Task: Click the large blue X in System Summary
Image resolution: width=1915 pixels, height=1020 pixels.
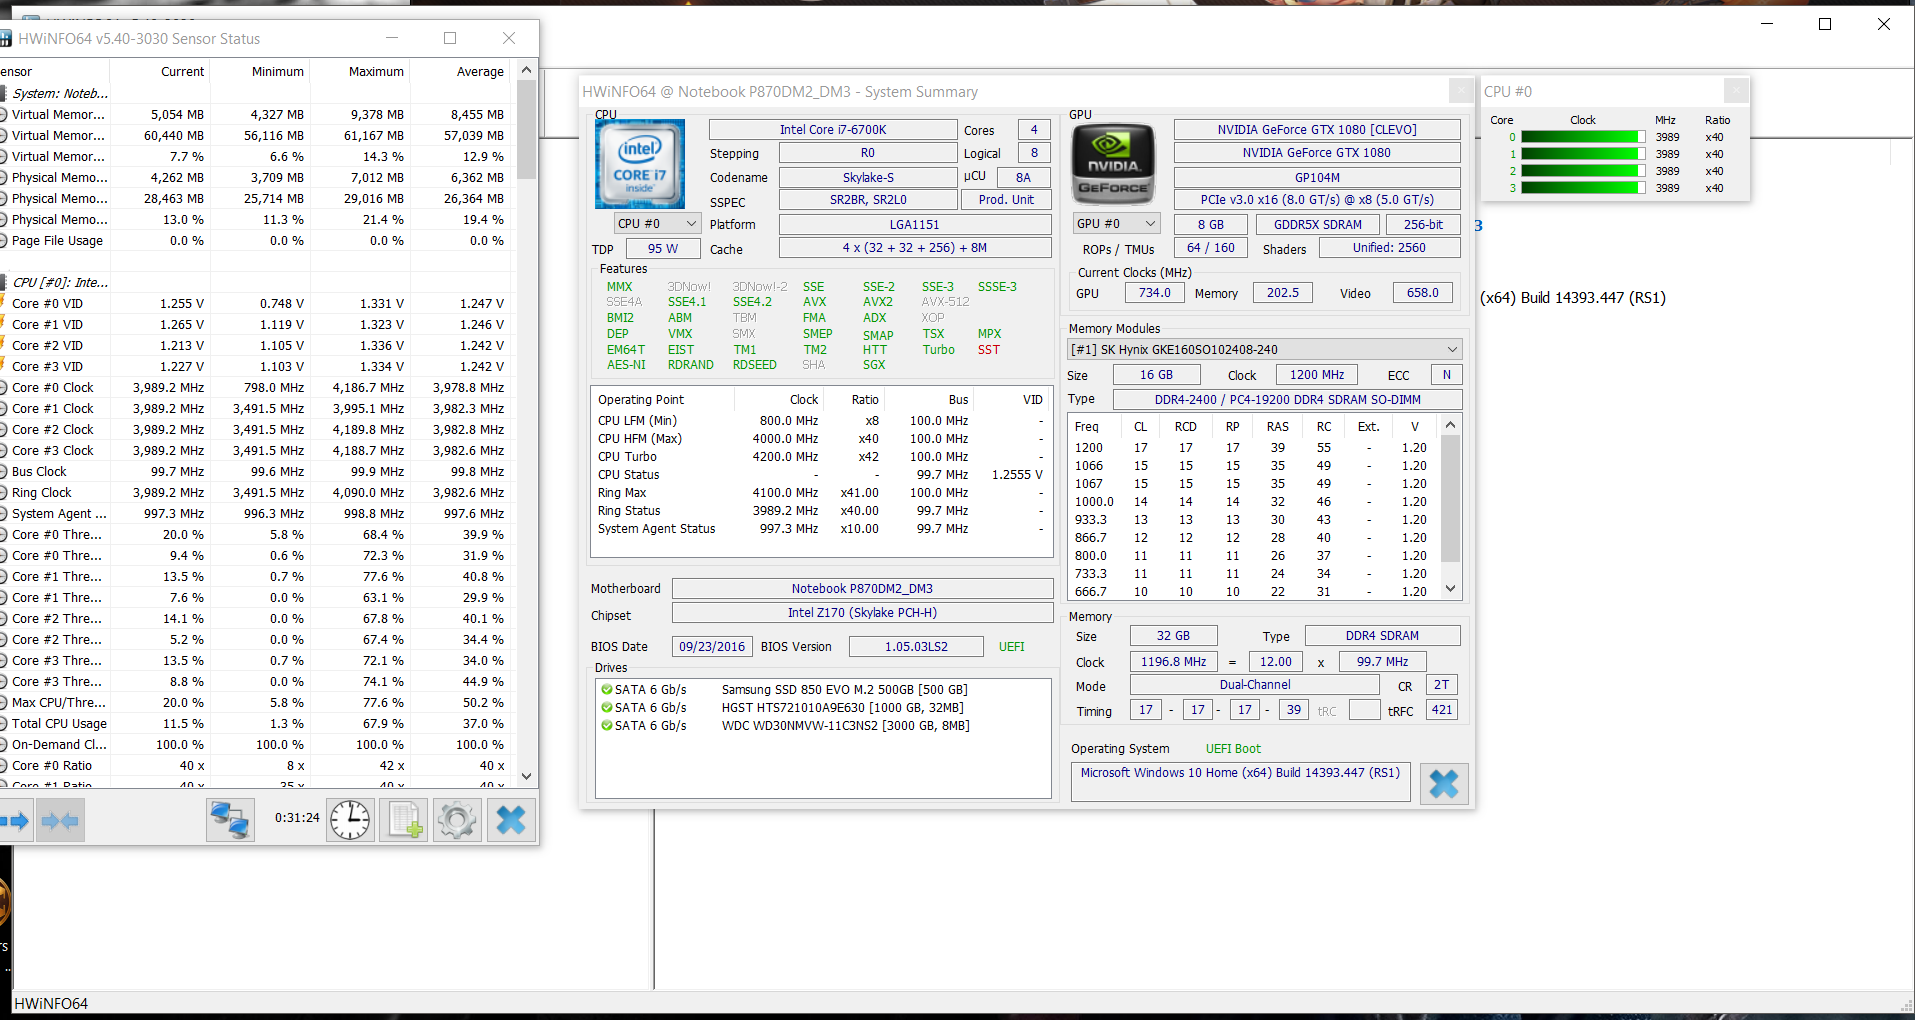Action: [1444, 783]
